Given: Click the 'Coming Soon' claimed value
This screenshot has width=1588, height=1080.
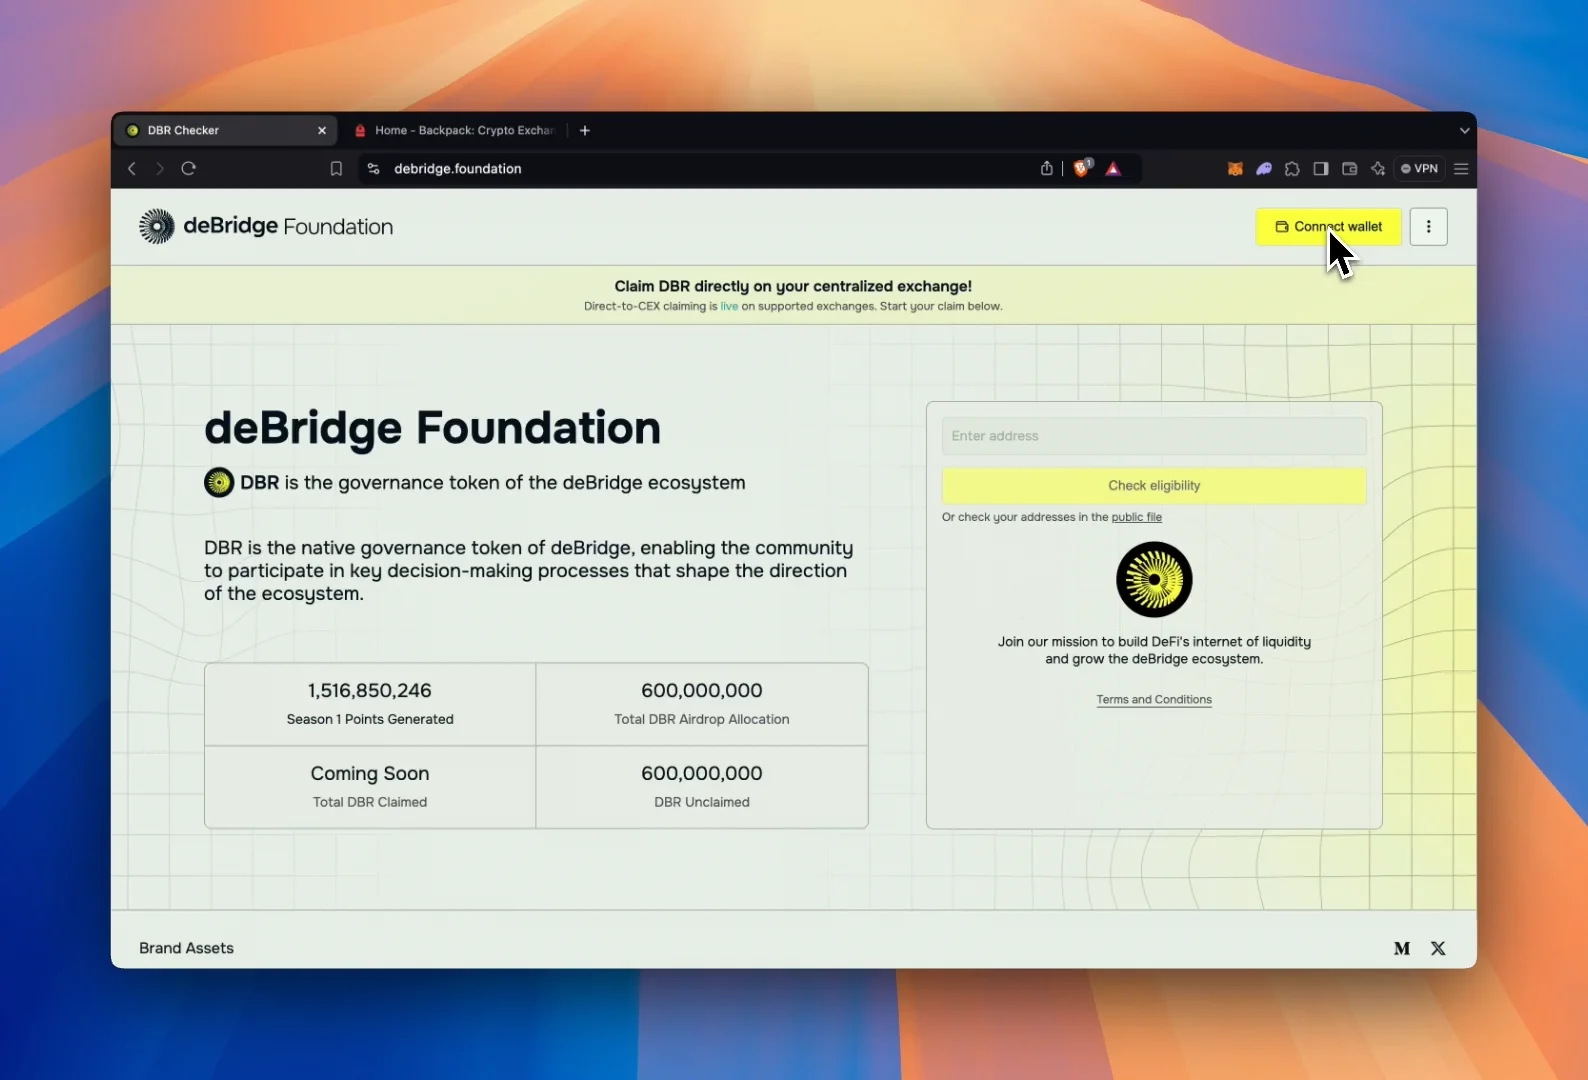Looking at the screenshot, I should (370, 774).
